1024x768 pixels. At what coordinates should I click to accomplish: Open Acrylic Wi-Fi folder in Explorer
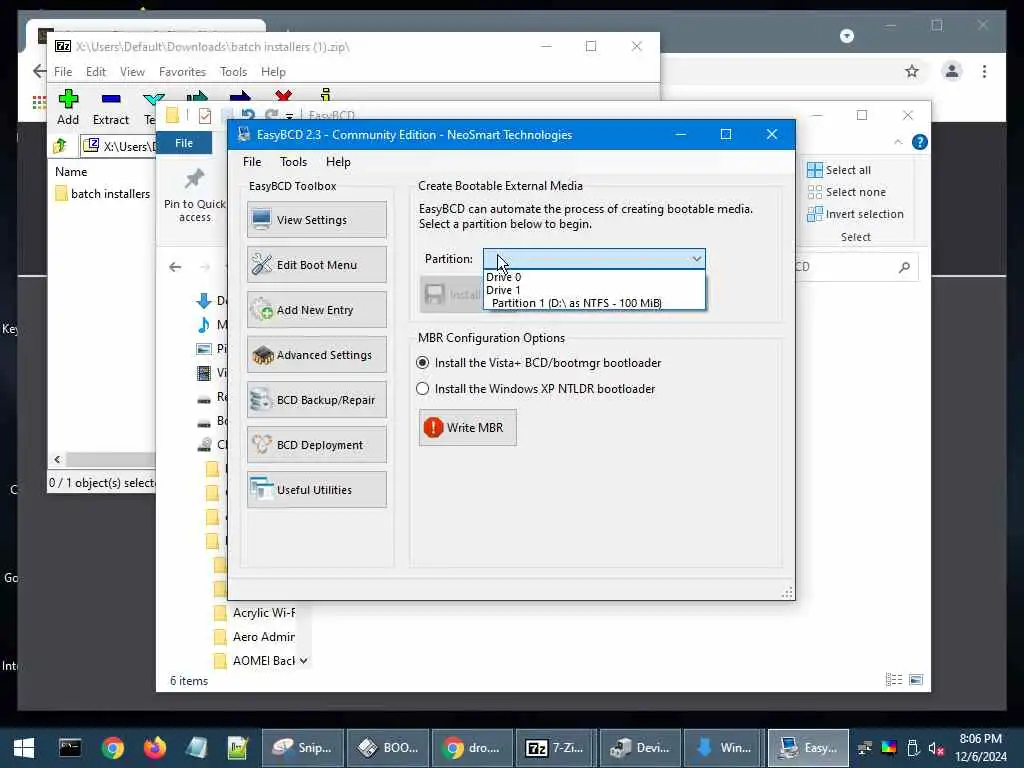pyautogui.click(x=255, y=613)
